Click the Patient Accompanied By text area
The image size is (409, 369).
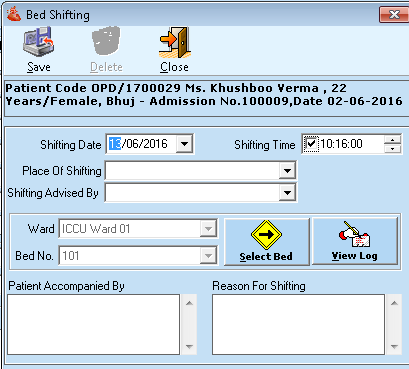pyautogui.click(x=94, y=324)
